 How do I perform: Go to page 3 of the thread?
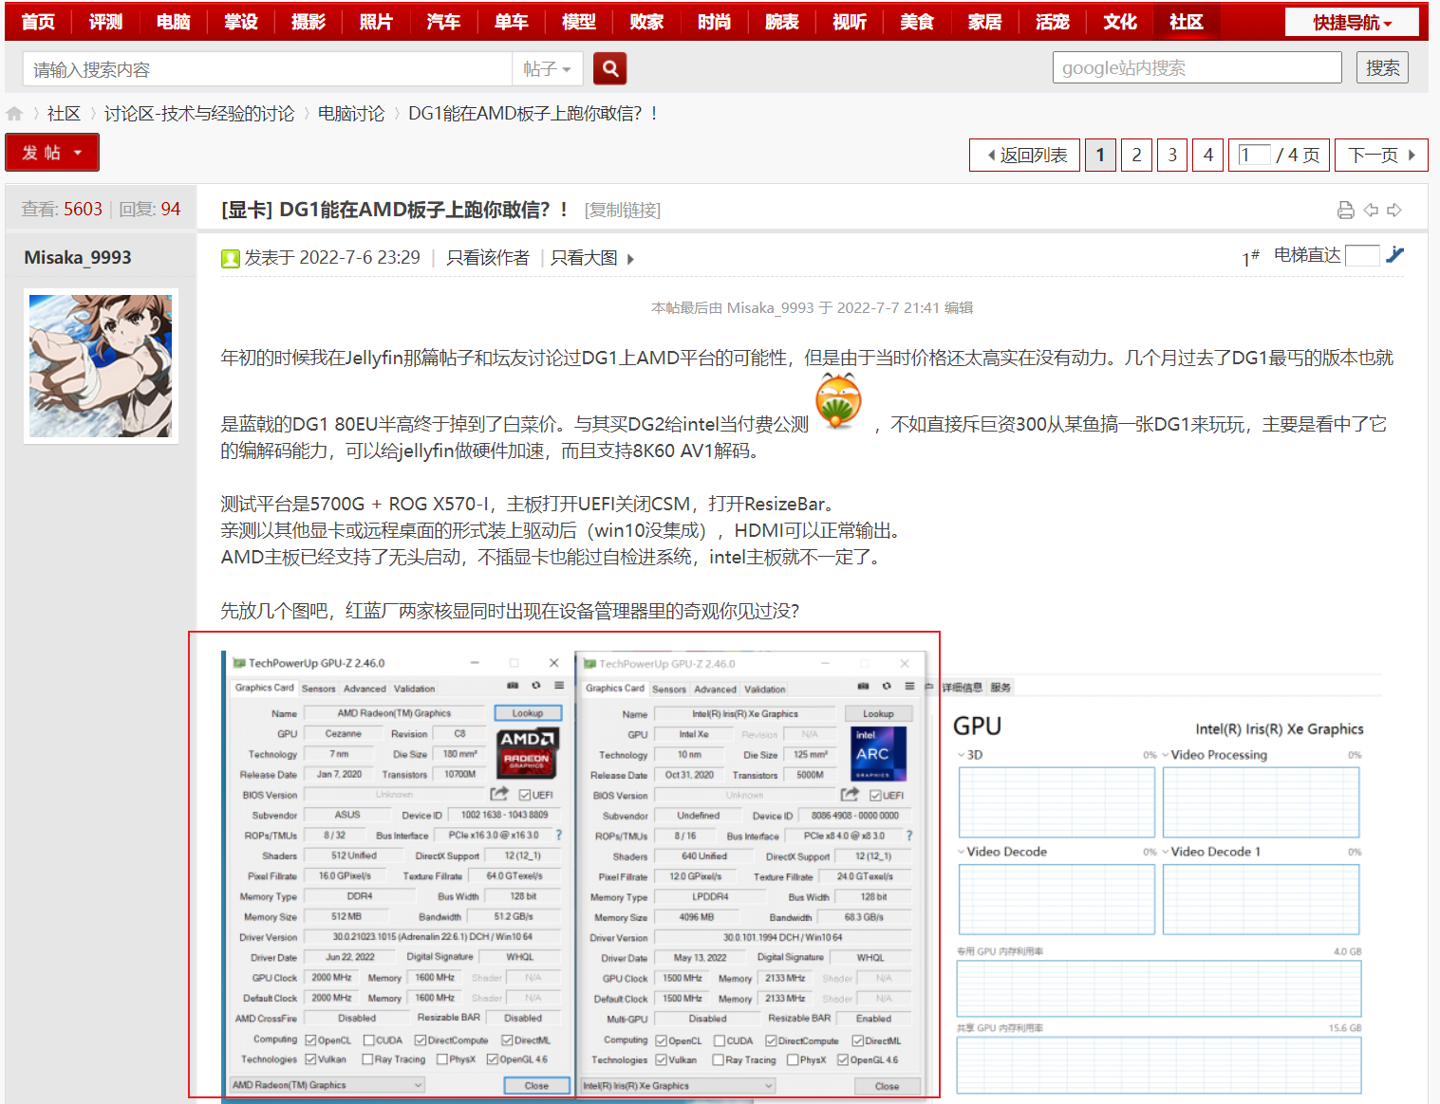click(1172, 155)
